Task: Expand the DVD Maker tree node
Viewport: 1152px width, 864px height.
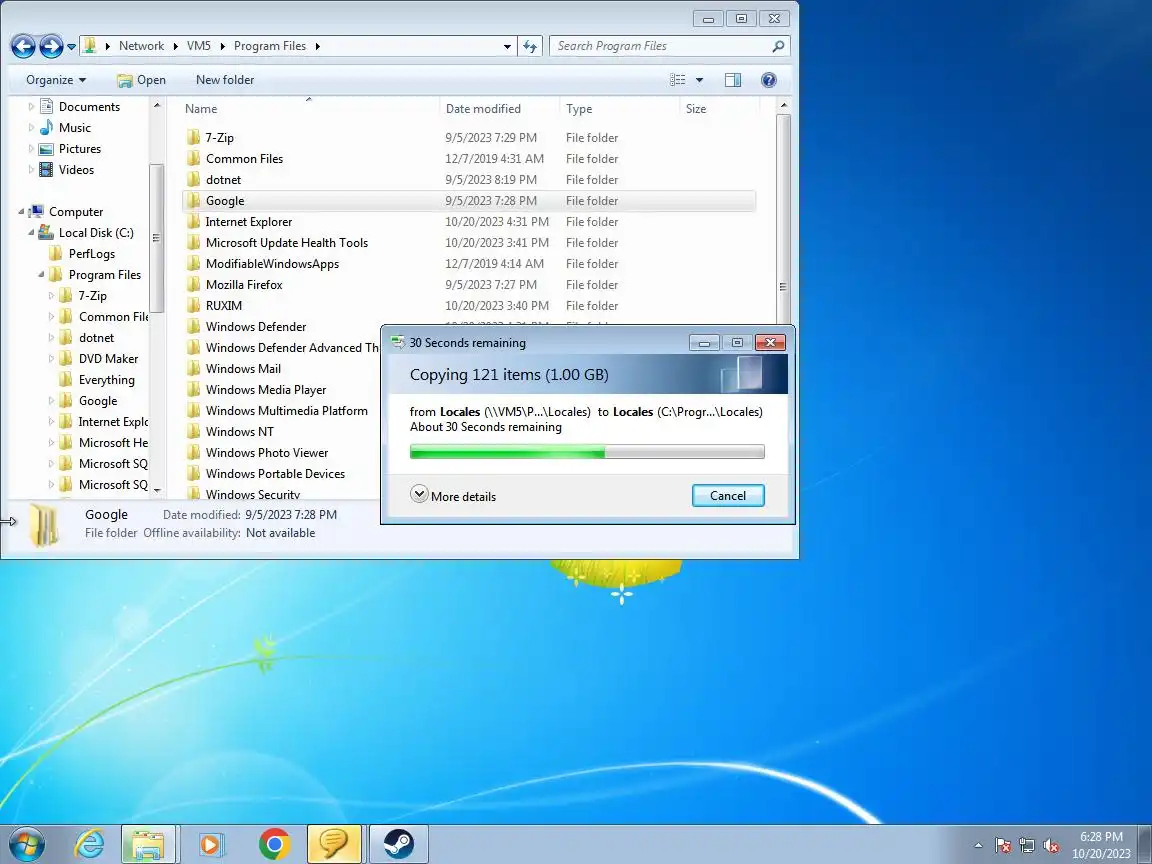Action: [x=51, y=359]
